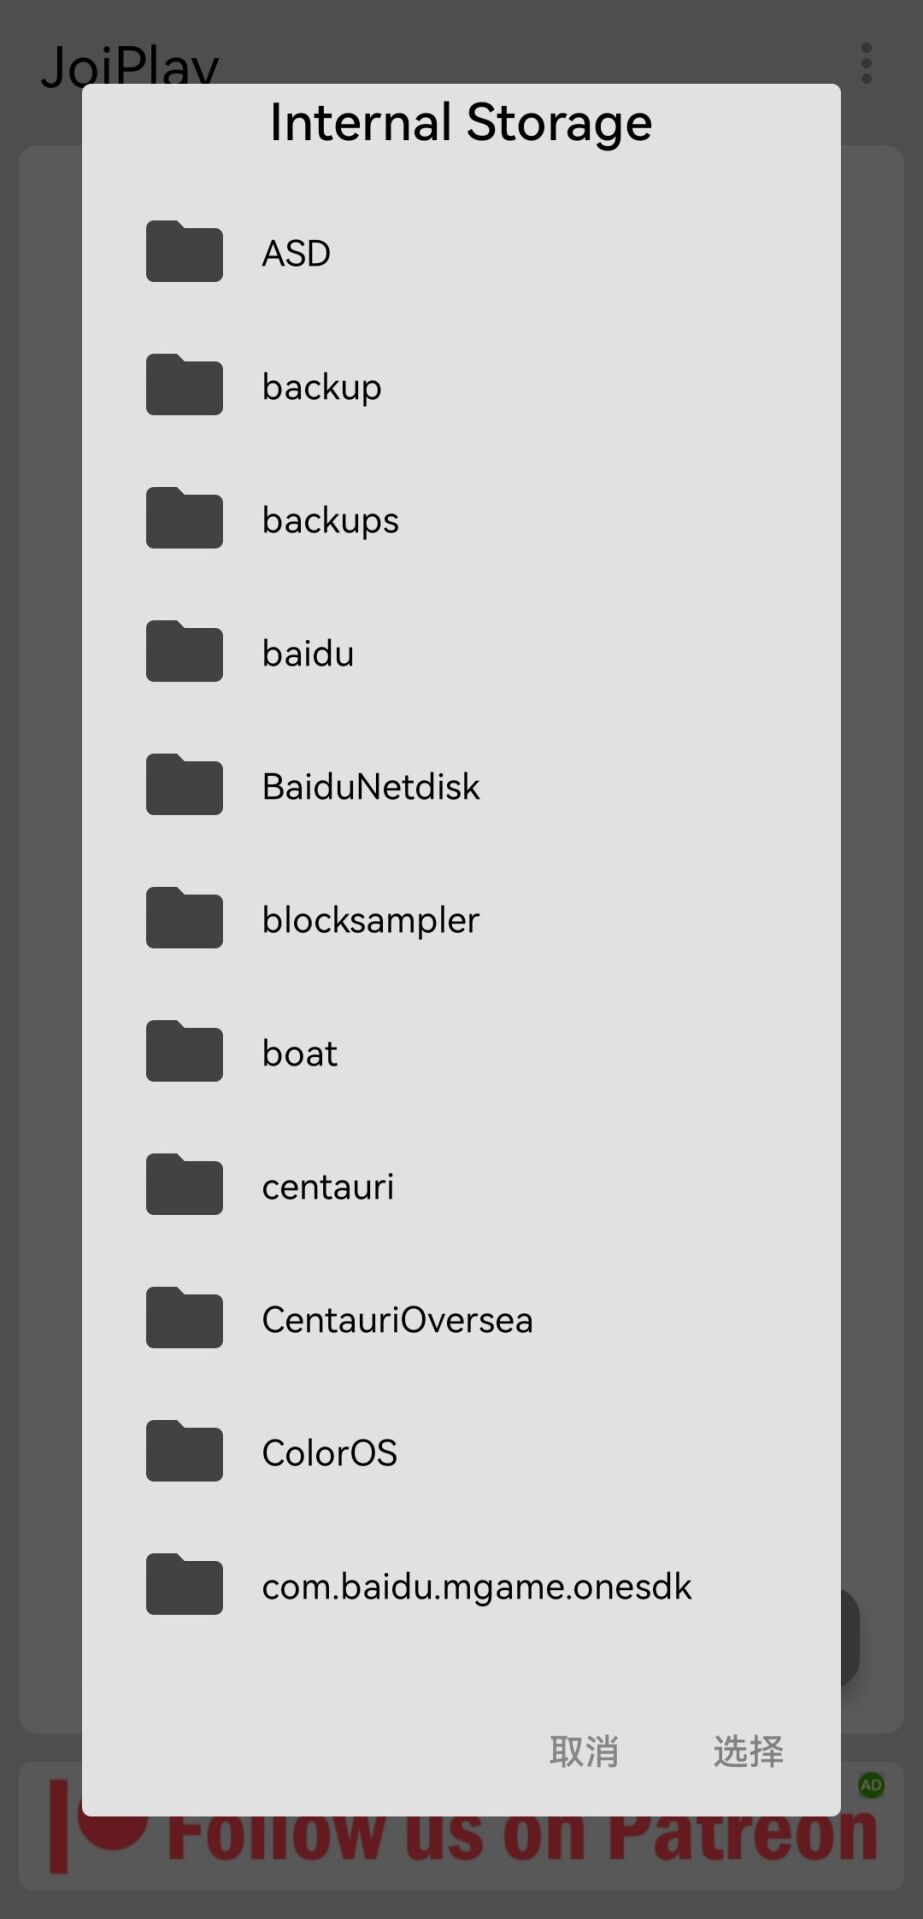Viewport: 923px width, 1919px height.
Task: Click the folder icon beside backups
Action: coord(184,518)
